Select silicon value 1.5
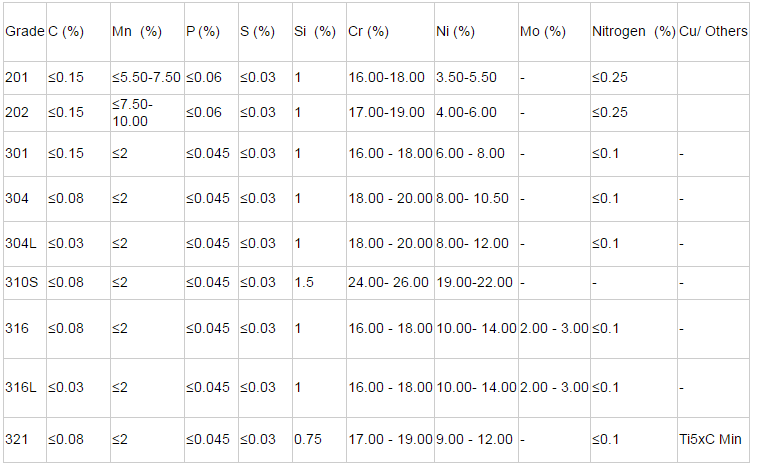The height and width of the screenshot is (466, 763). point(304,282)
